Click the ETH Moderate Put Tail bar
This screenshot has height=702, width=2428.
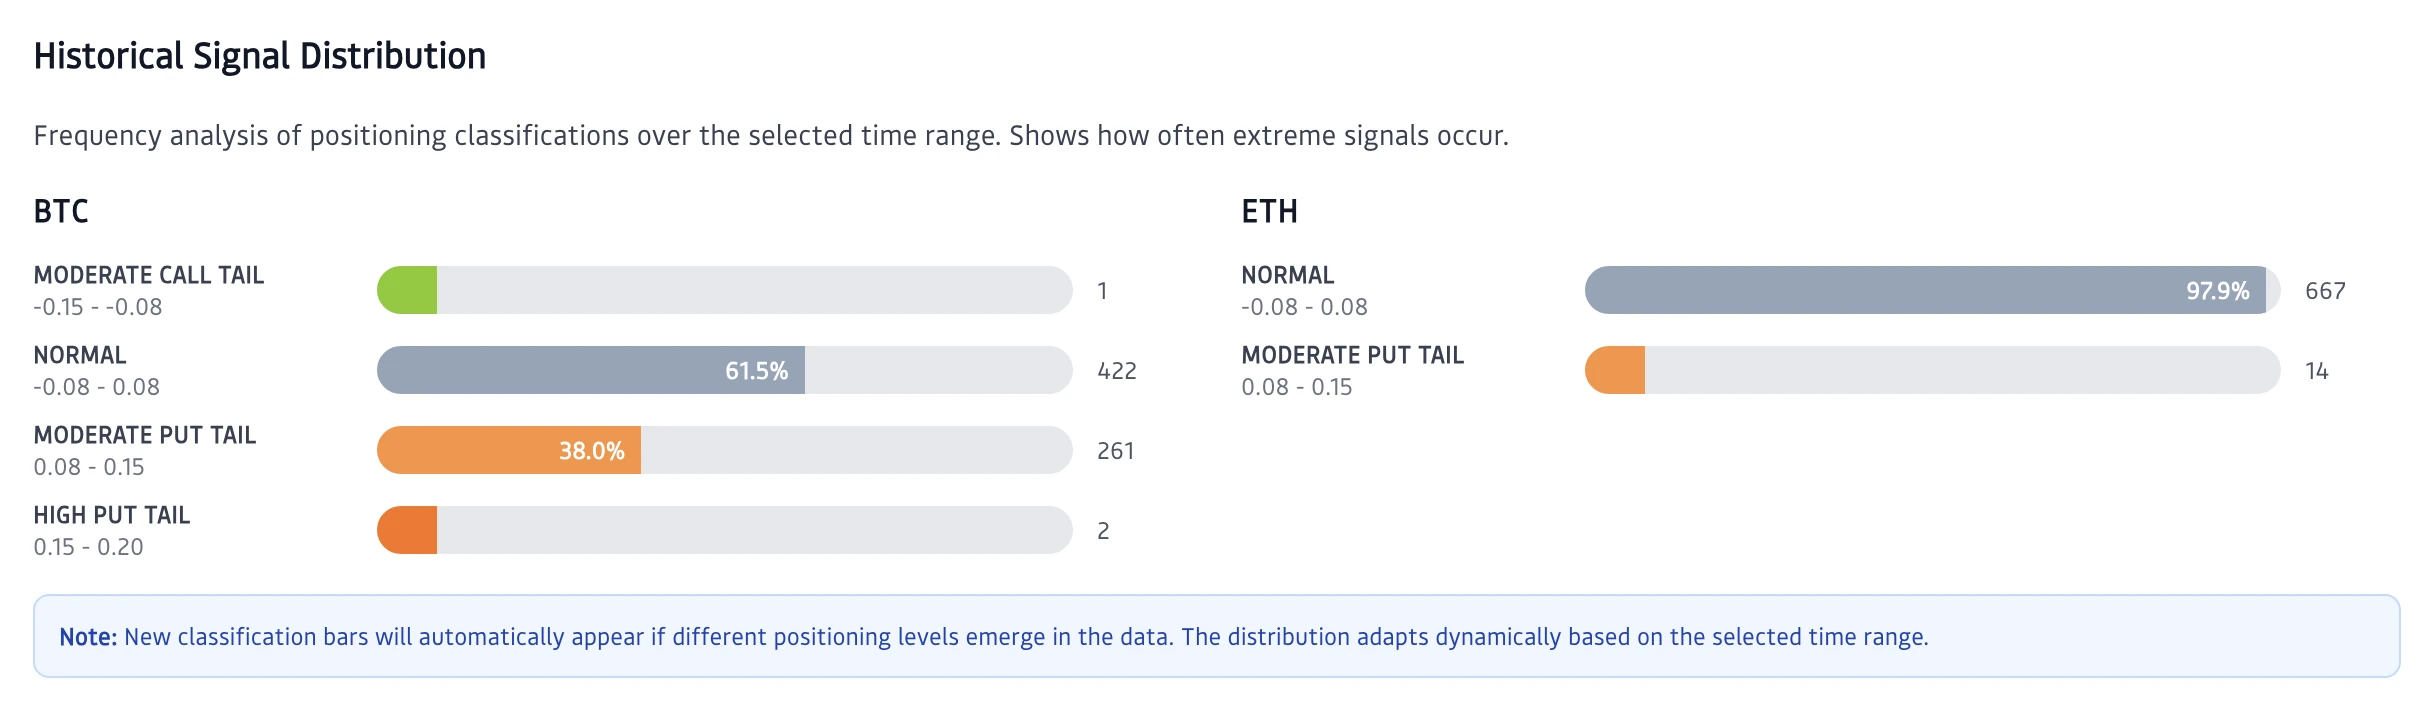[x=1616, y=370]
